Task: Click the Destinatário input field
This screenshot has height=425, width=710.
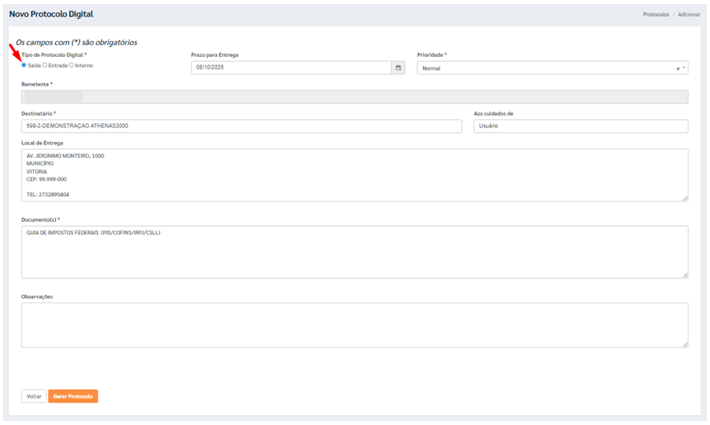Action: (x=240, y=126)
